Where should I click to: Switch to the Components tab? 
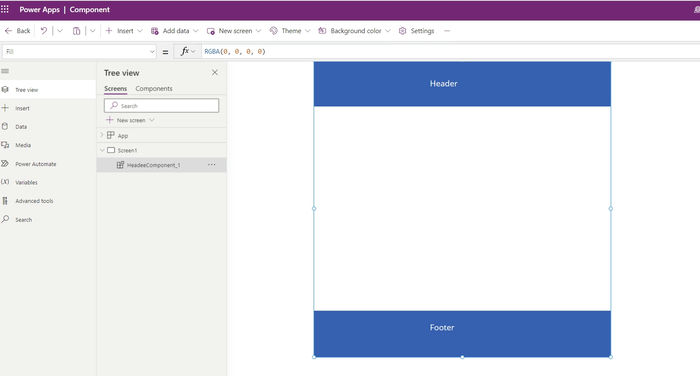click(x=154, y=88)
